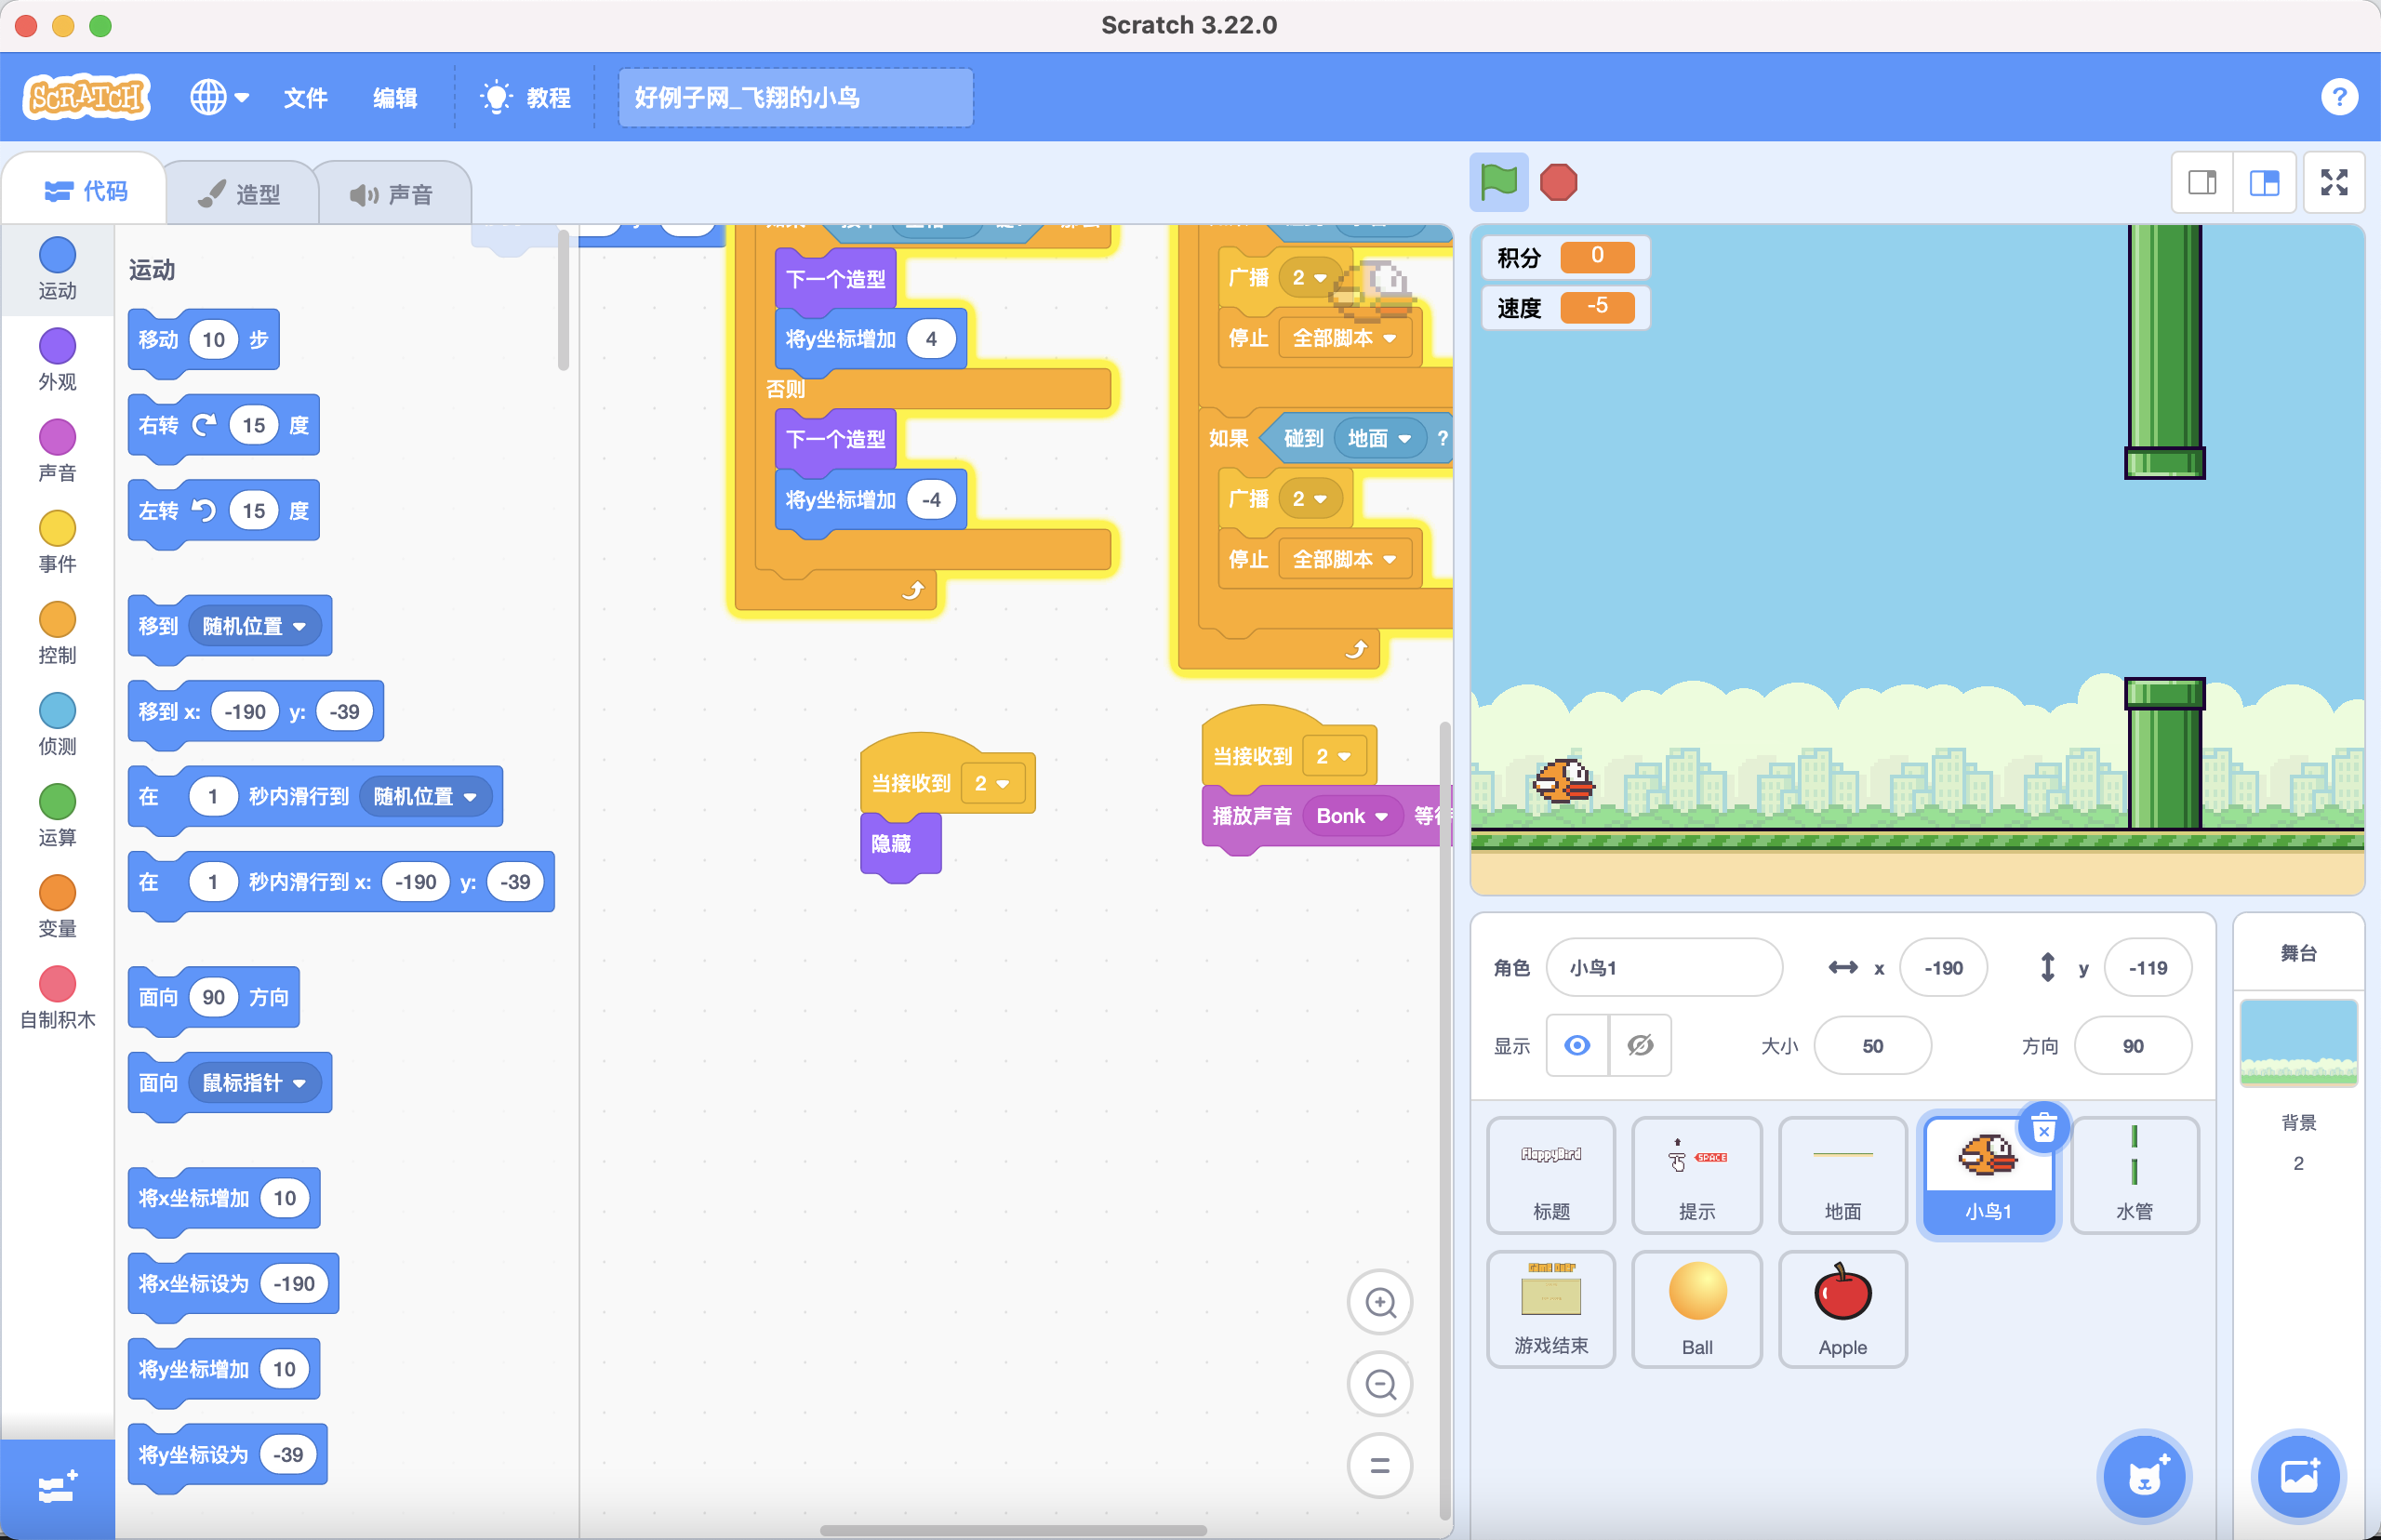2381x1540 pixels.
Task: Click the sprite name field 小鸟1
Action: coord(1664,967)
